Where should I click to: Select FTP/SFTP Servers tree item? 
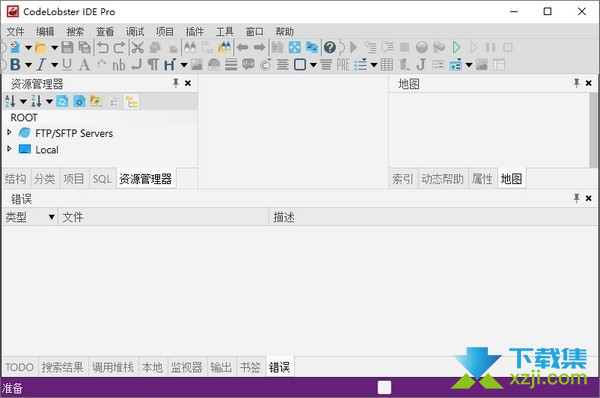[x=74, y=133]
